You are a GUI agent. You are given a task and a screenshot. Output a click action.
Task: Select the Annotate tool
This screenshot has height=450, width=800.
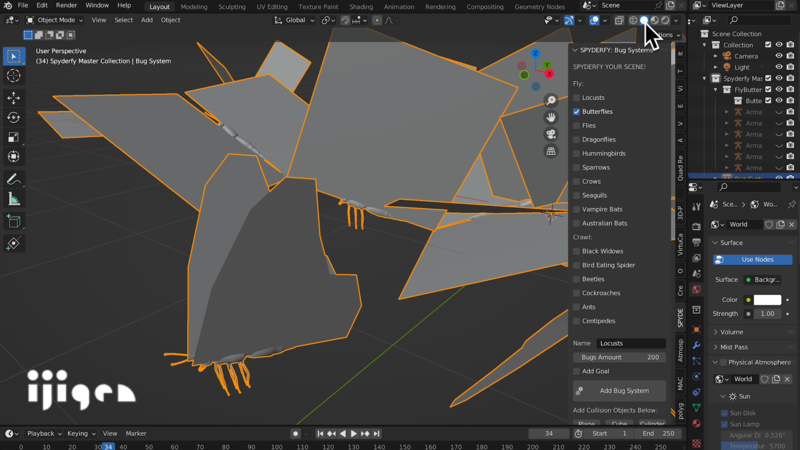14,179
